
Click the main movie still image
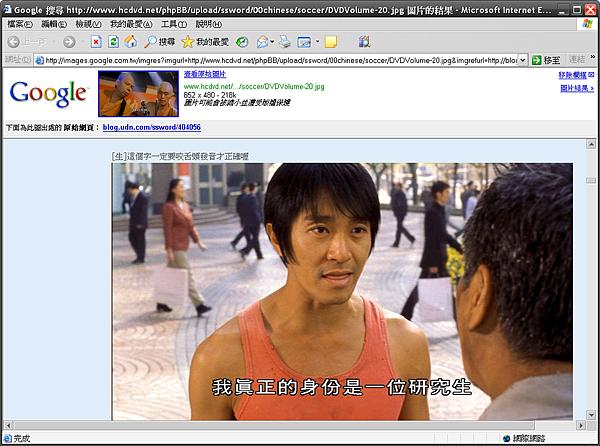point(342,291)
